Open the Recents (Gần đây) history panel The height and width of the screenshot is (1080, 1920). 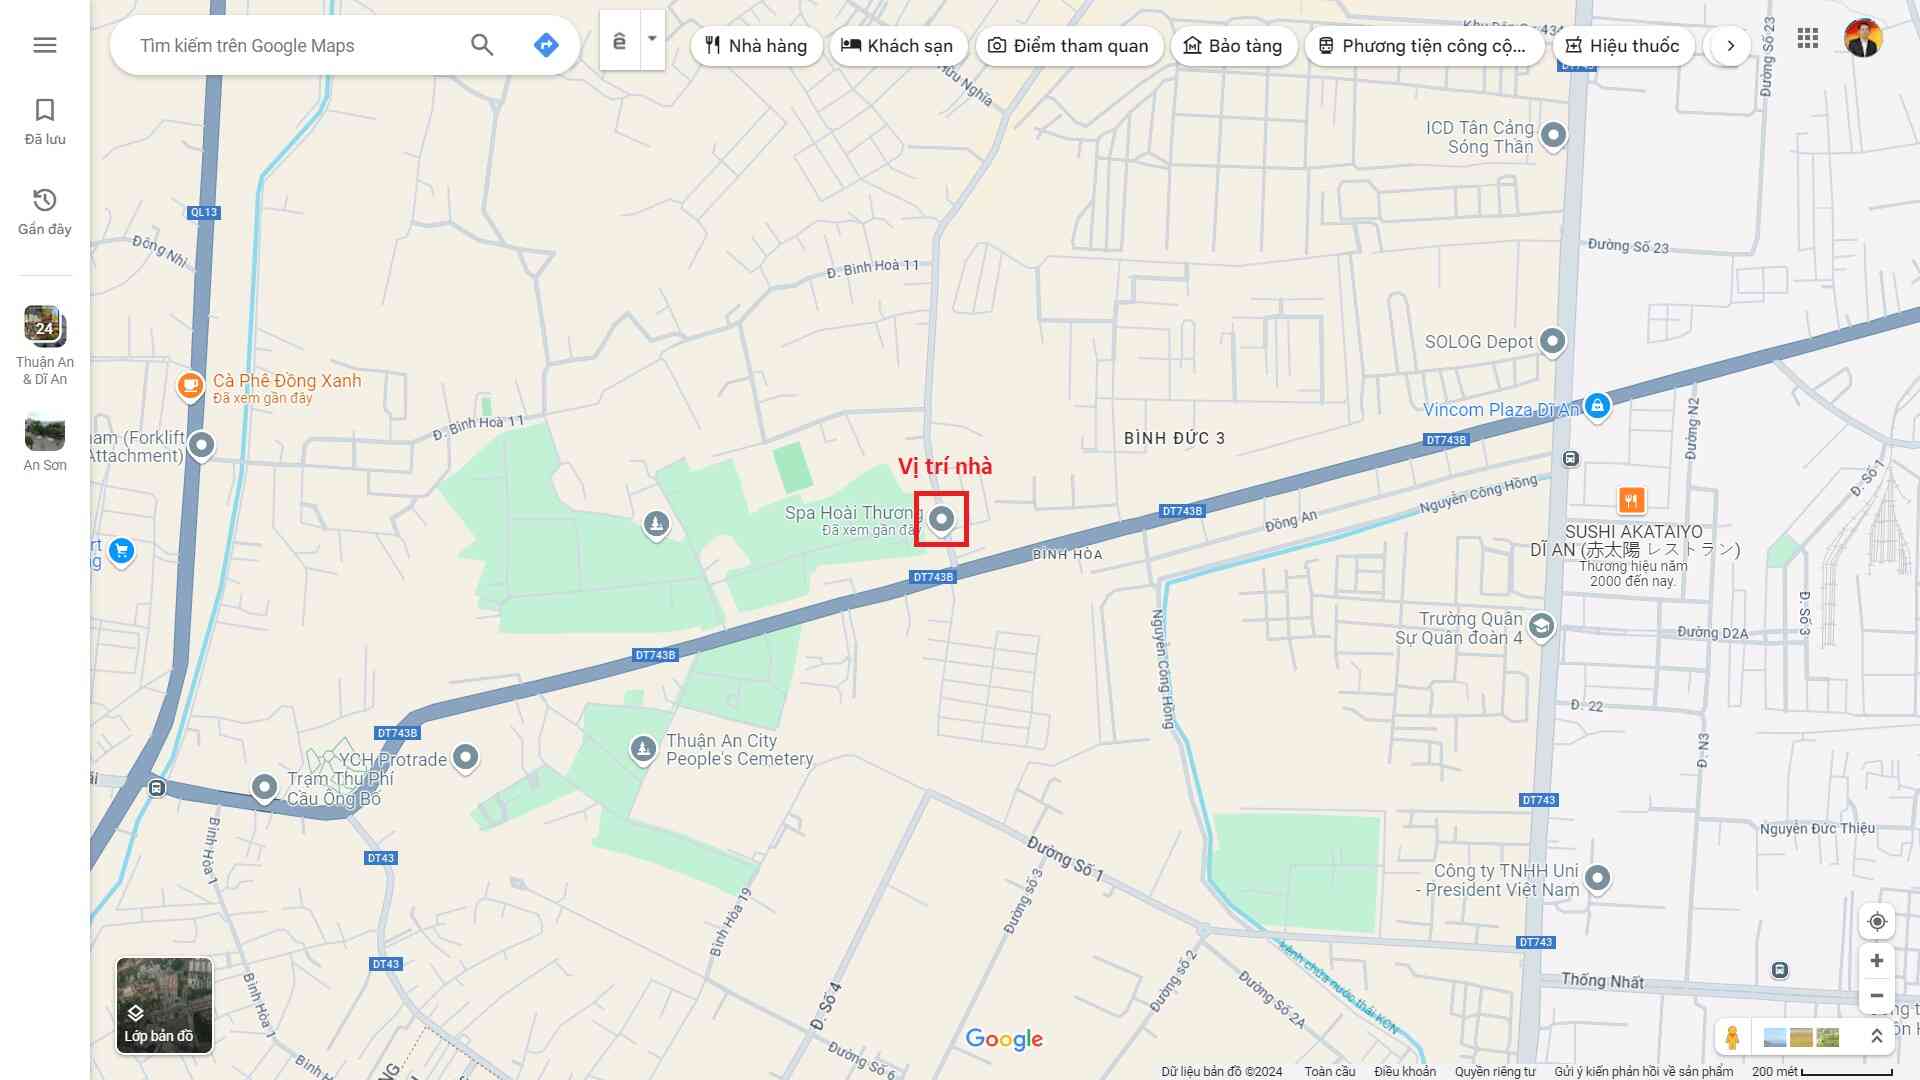[x=45, y=211]
